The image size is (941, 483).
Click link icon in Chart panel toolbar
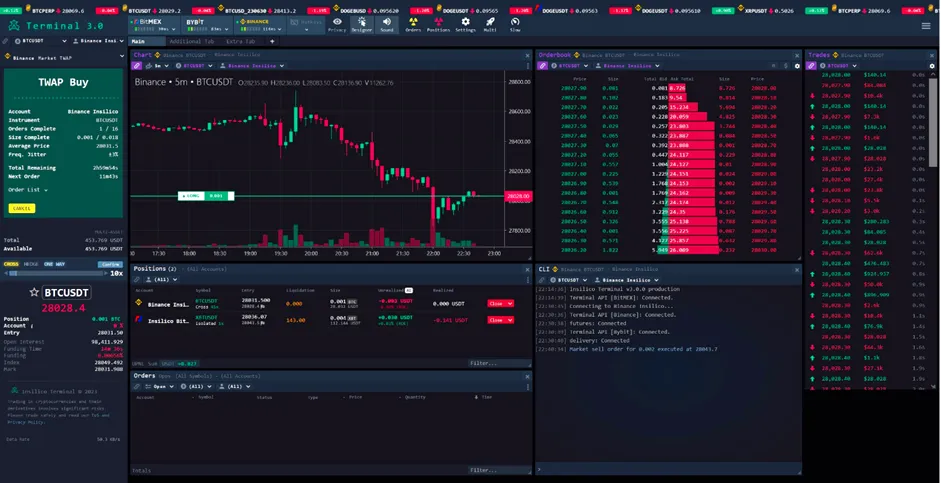pos(137,65)
